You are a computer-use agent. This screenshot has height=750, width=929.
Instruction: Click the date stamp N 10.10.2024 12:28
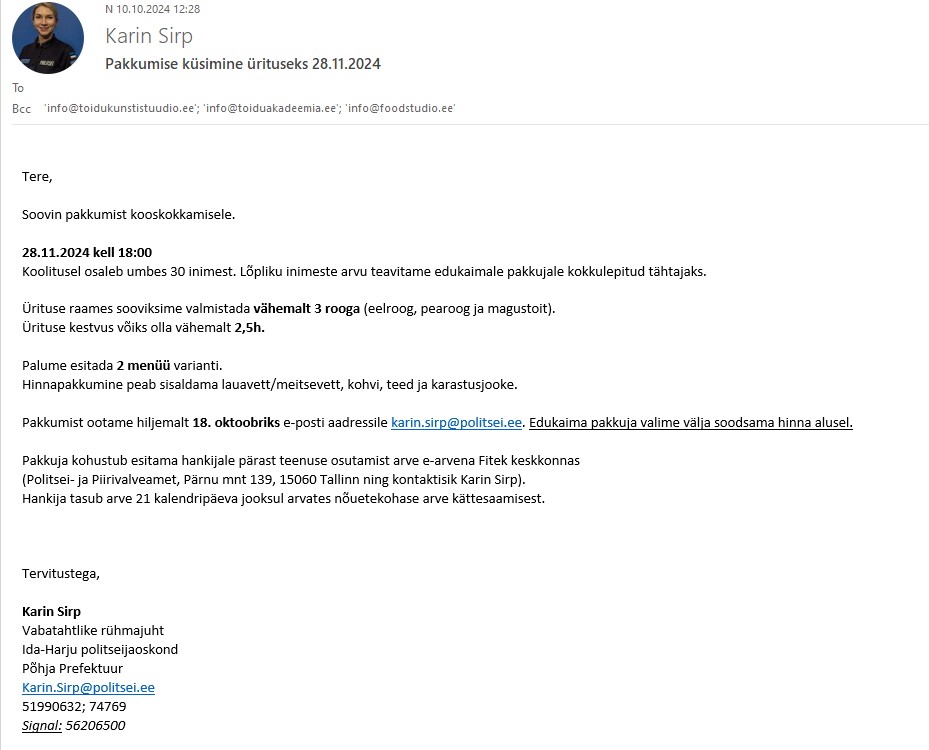(152, 9)
